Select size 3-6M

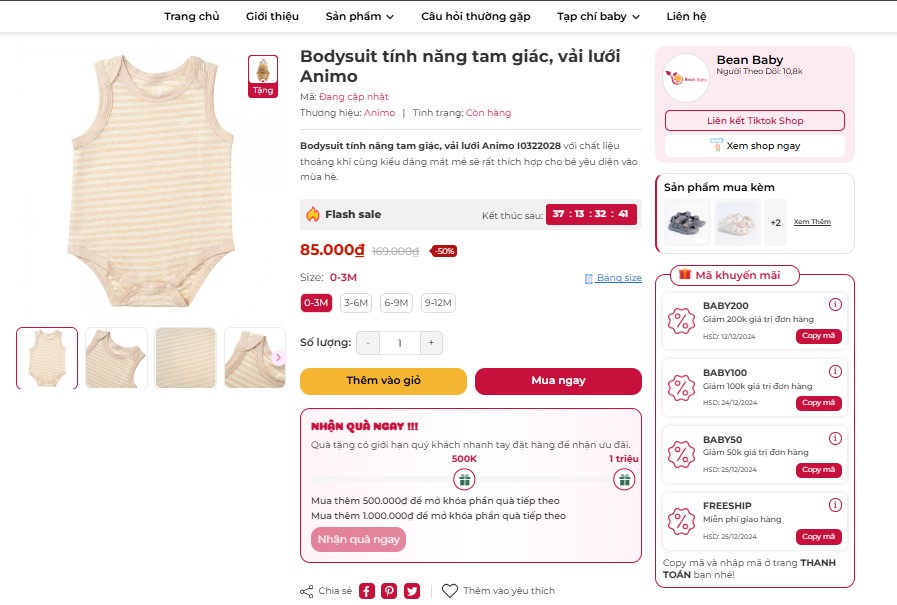point(355,303)
